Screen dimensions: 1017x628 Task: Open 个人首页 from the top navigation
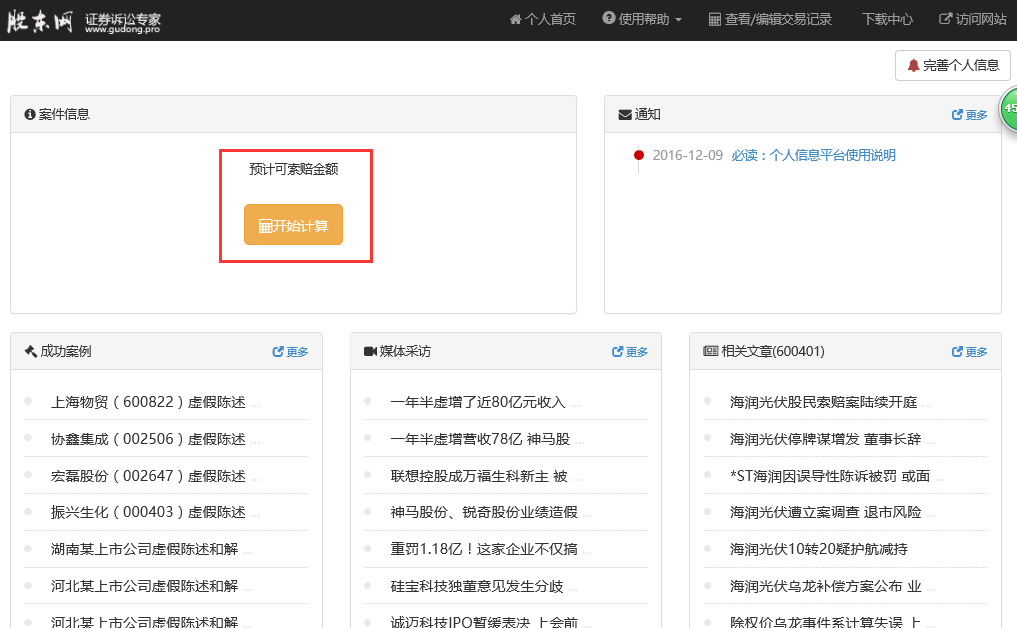pos(542,19)
